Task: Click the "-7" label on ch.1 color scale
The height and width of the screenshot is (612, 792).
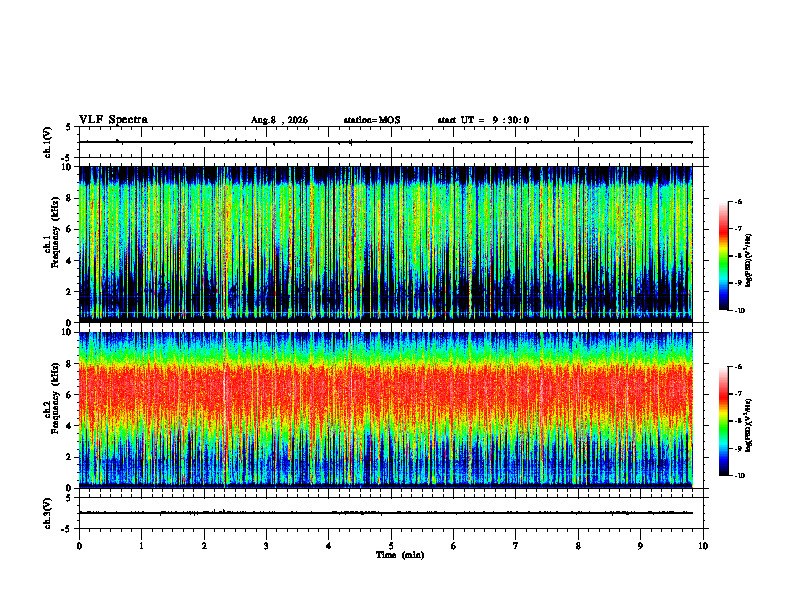Action: tap(738, 229)
